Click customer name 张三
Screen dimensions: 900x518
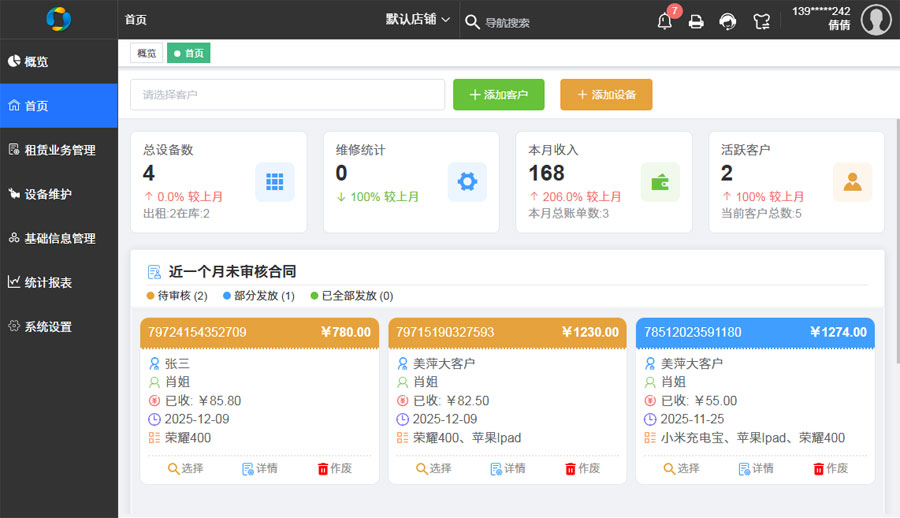(x=177, y=364)
